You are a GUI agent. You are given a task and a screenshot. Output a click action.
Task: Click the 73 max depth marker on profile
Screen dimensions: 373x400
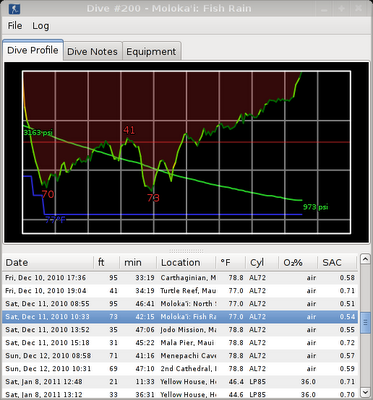tap(153, 198)
